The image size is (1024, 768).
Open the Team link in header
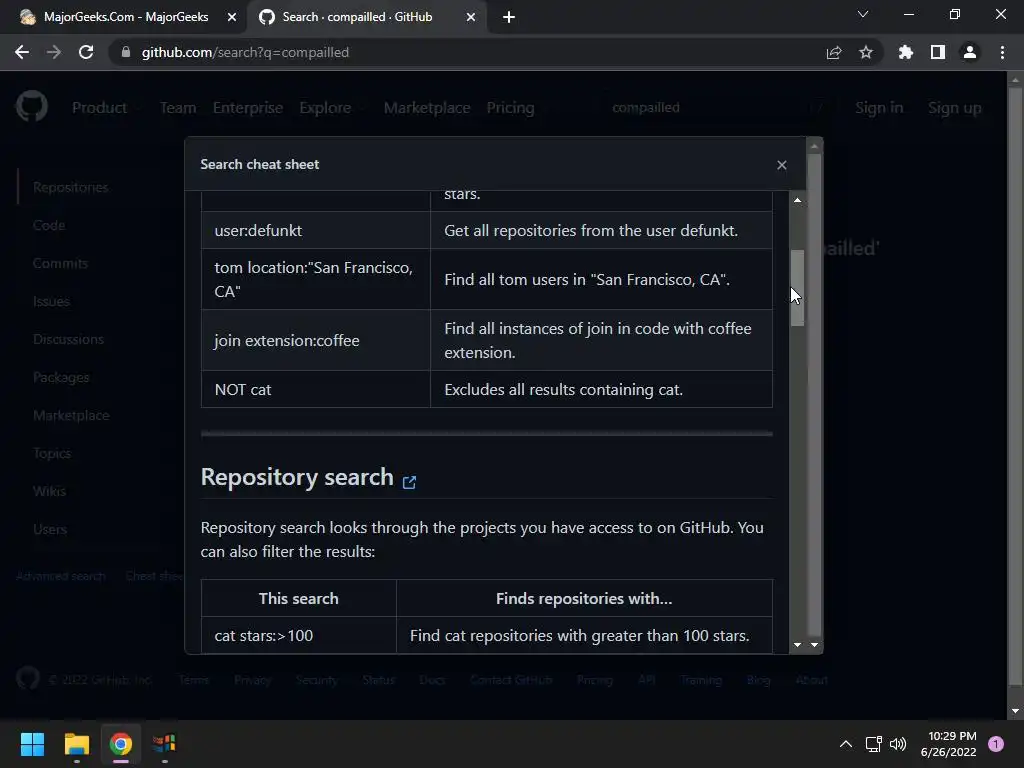(x=178, y=108)
